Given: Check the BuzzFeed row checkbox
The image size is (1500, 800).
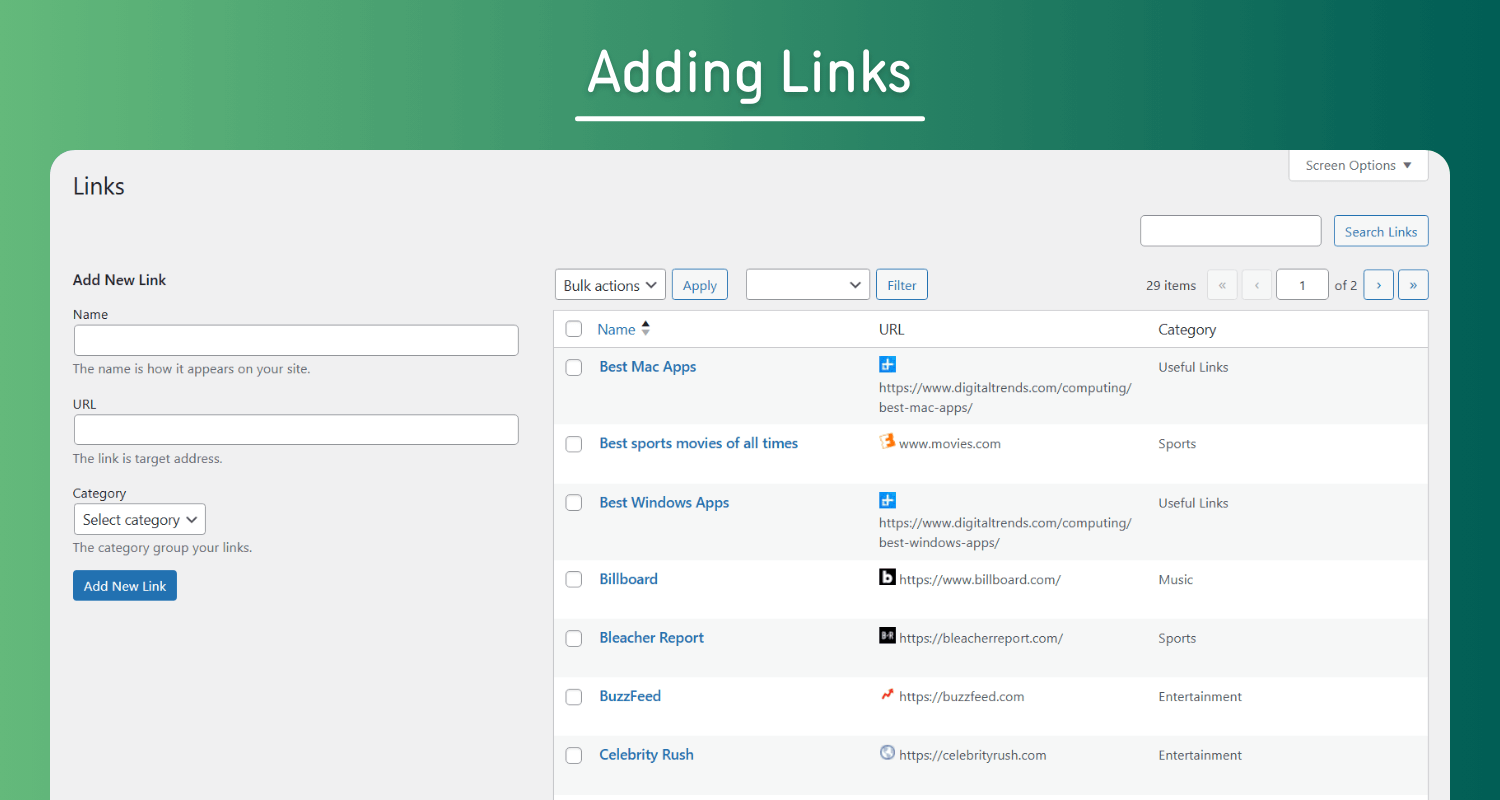Looking at the screenshot, I should 574,696.
